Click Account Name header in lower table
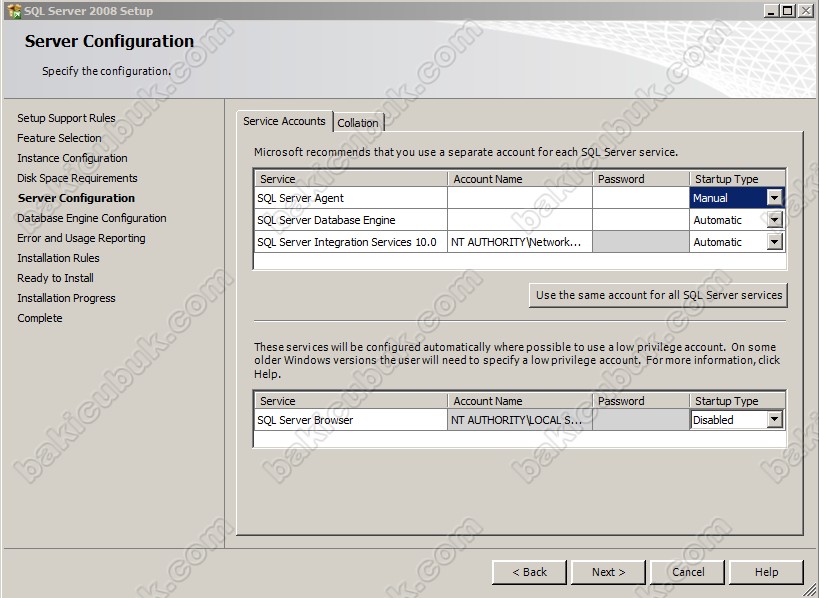The height and width of the screenshot is (598, 819). 520,401
